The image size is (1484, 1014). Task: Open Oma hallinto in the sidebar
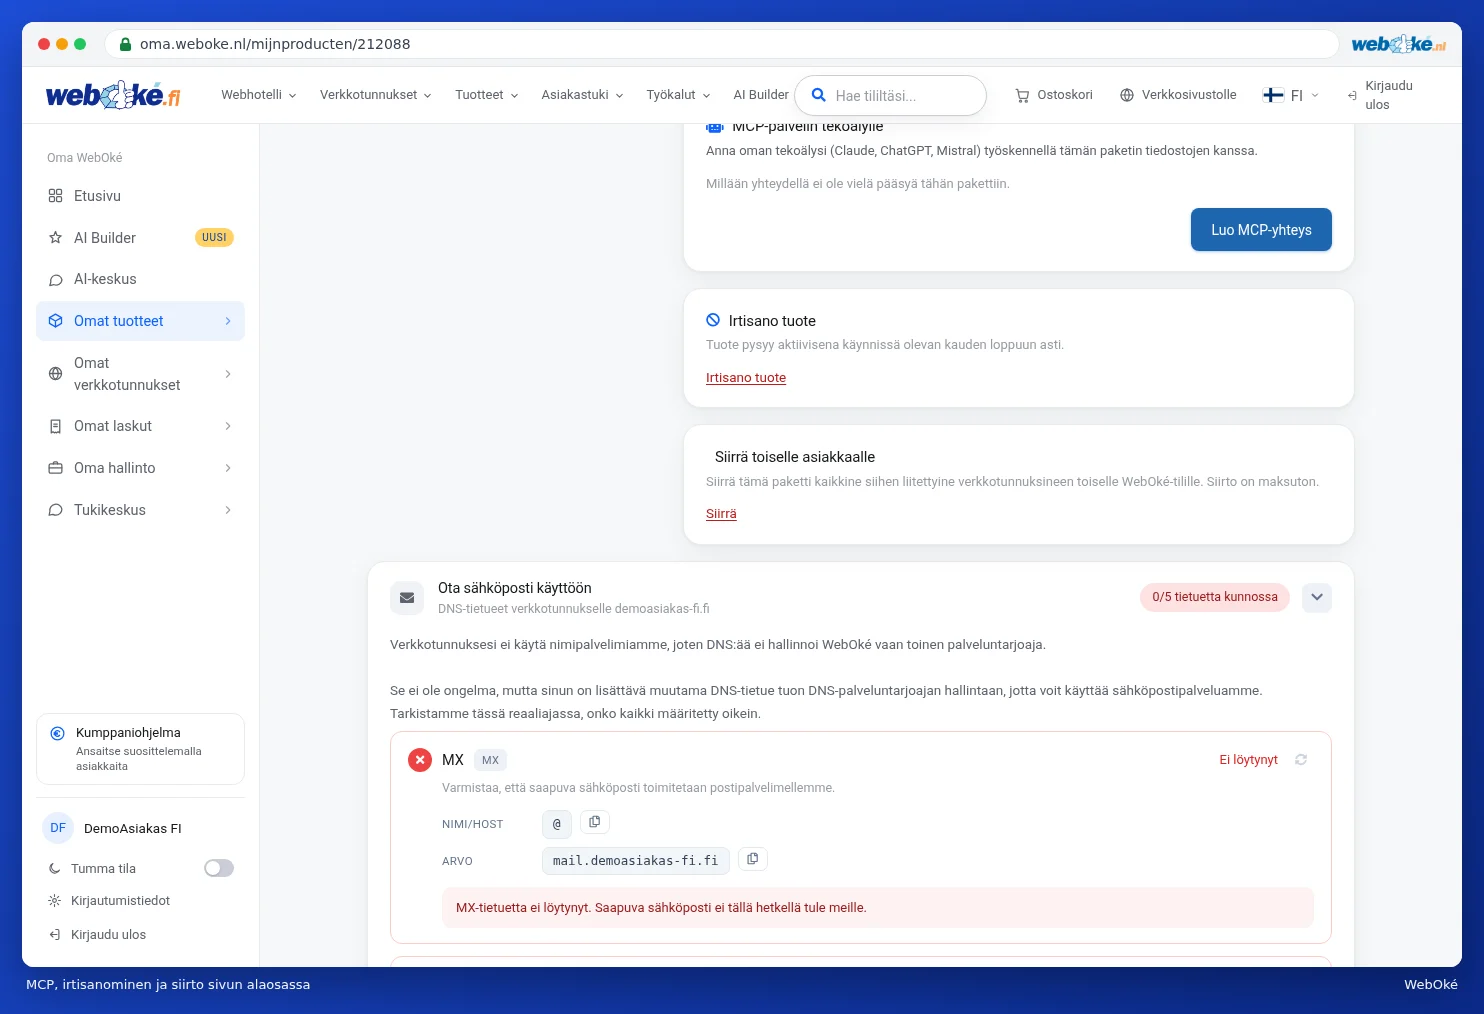140,468
